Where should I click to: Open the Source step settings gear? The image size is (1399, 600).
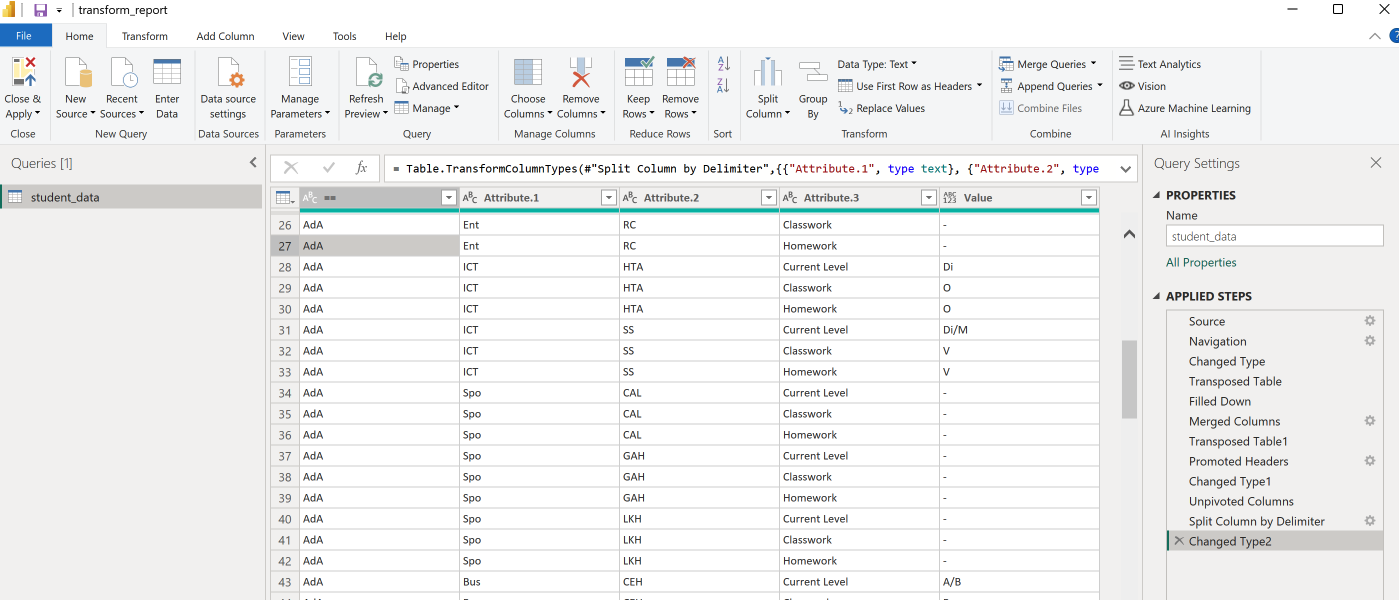point(1370,321)
